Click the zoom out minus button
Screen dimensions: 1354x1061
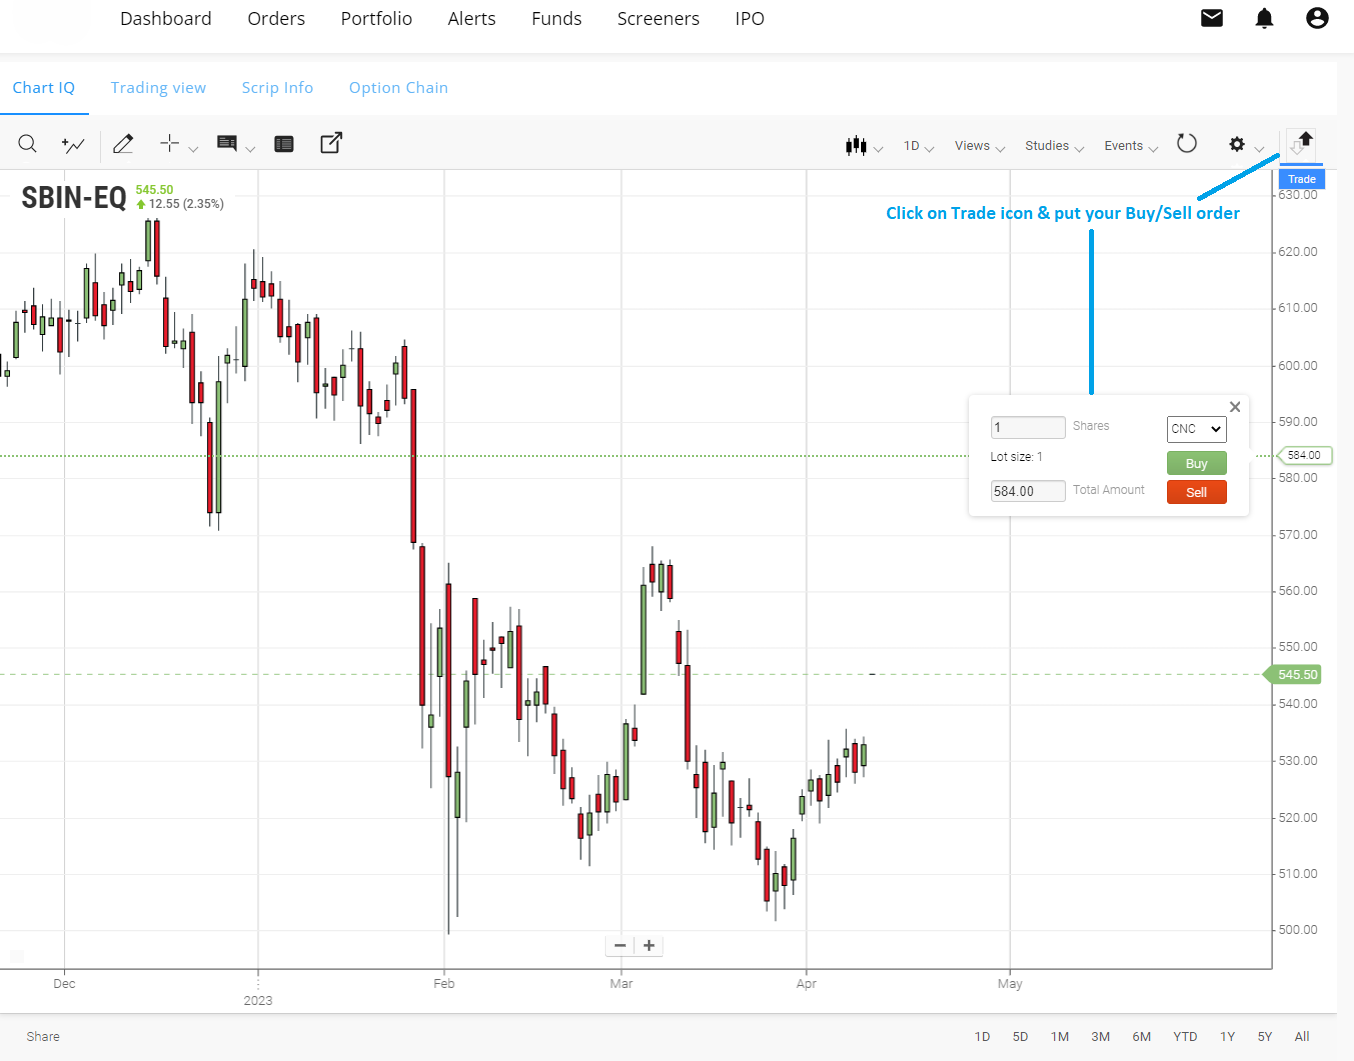(620, 945)
